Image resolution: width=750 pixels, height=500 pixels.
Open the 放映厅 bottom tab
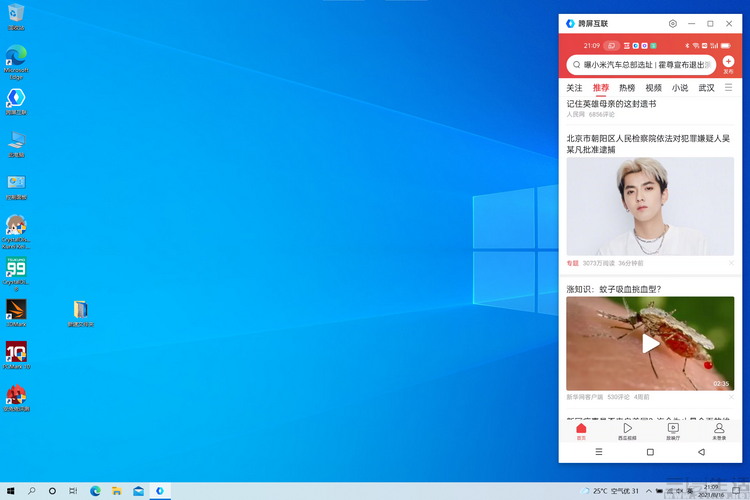point(673,431)
